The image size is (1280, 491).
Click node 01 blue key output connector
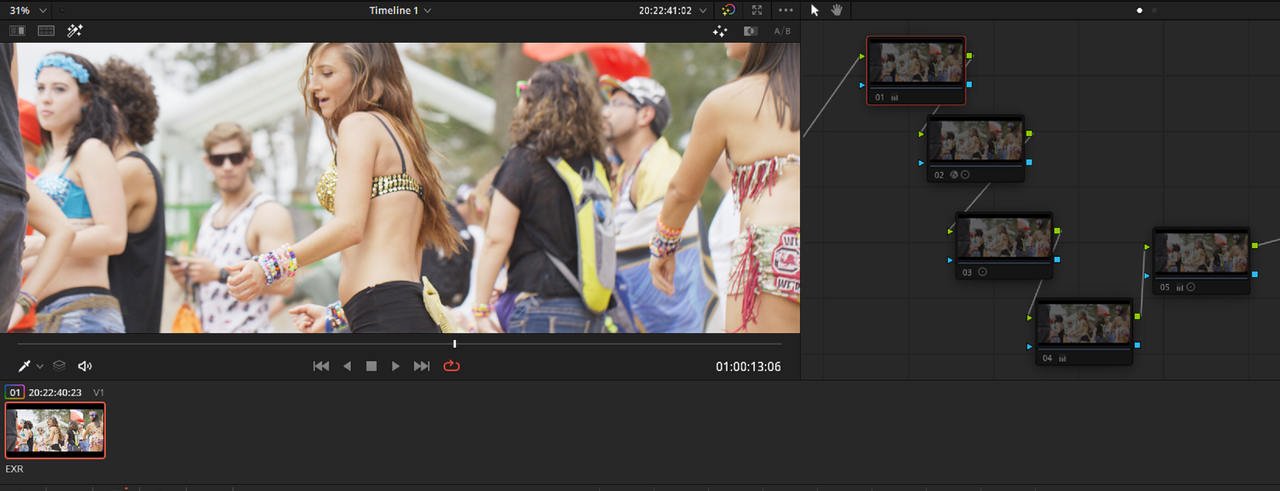pyautogui.click(x=970, y=84)
